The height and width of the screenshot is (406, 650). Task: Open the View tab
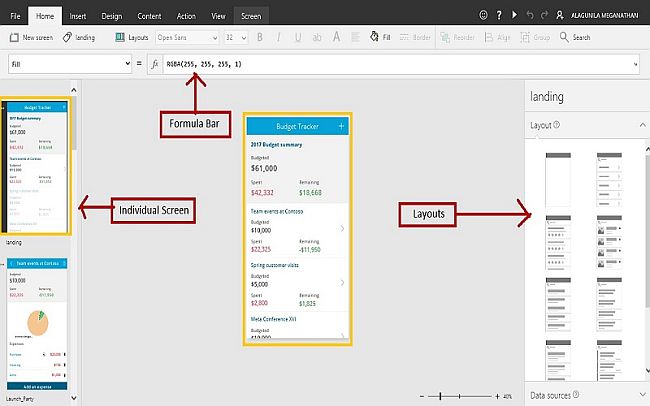[x=218, y=16]
